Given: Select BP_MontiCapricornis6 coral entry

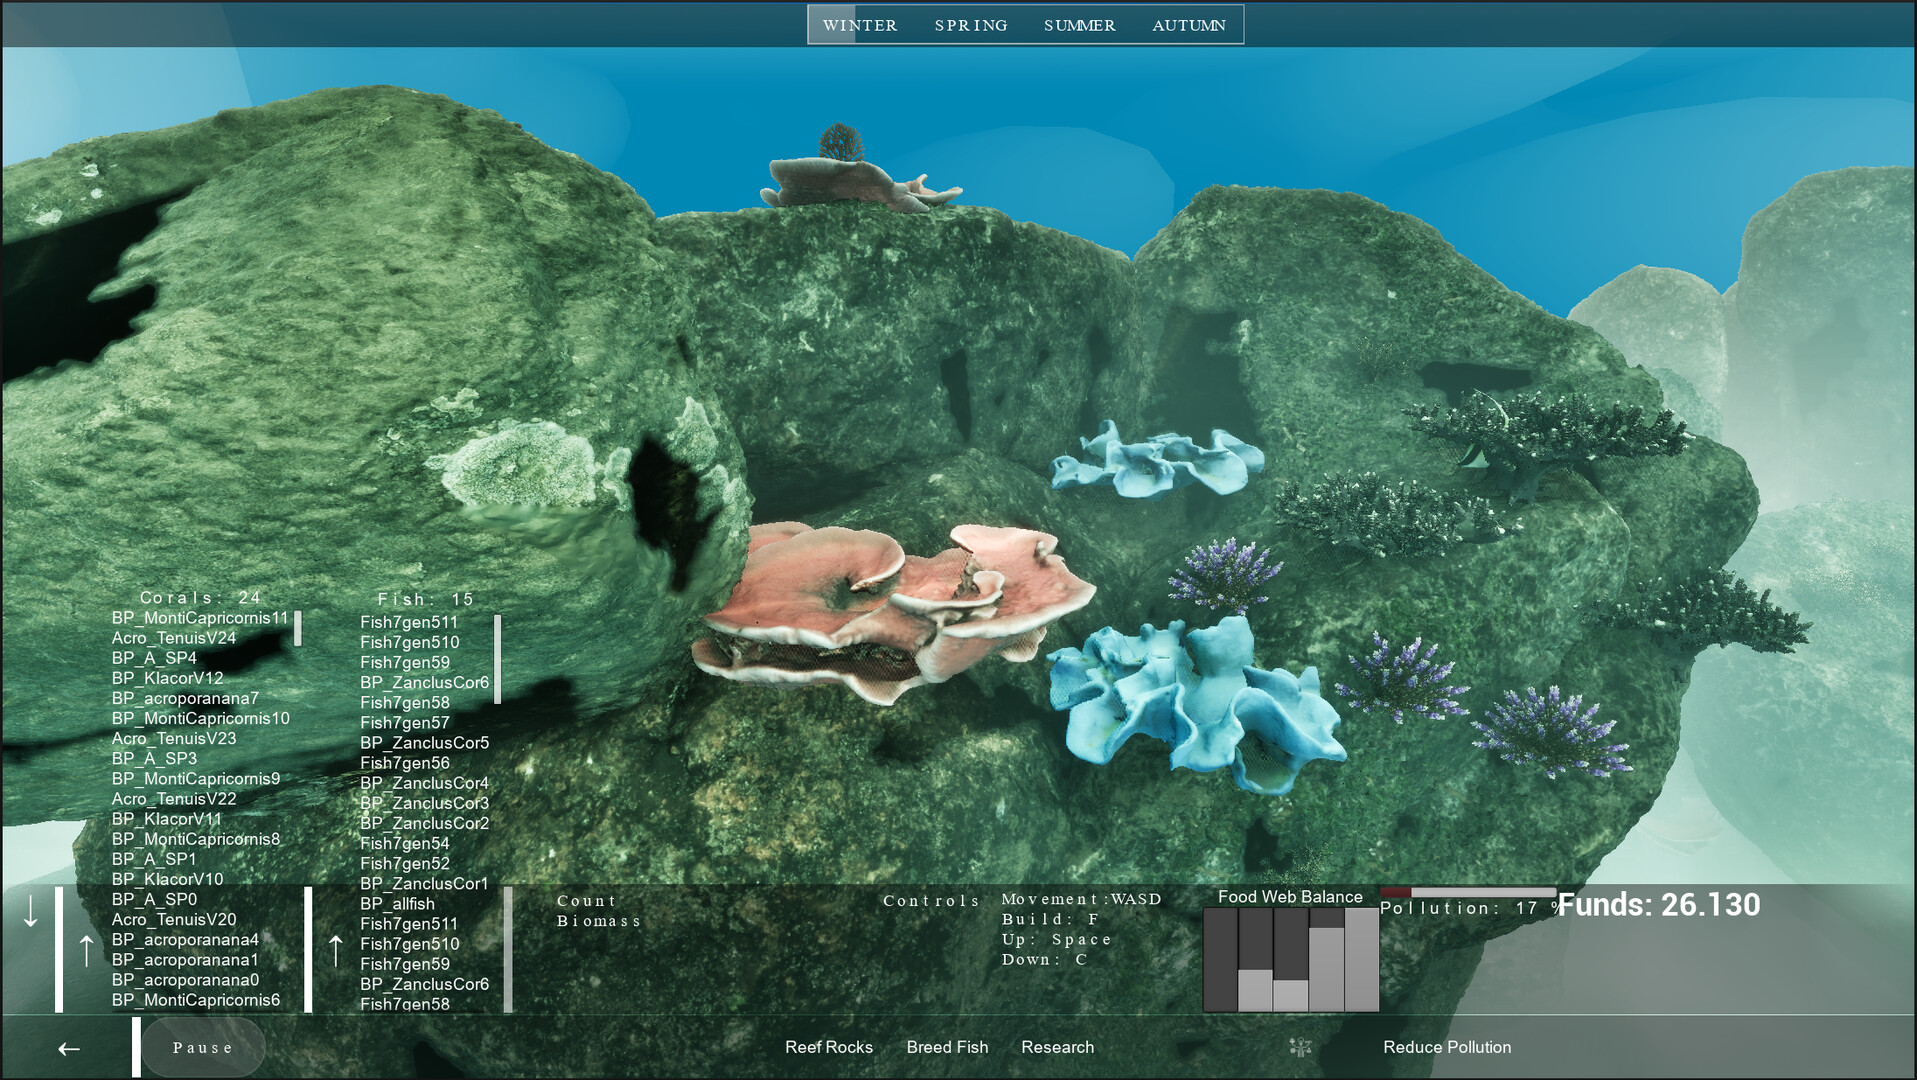Looking at the screenshot, I should (196, 999).
